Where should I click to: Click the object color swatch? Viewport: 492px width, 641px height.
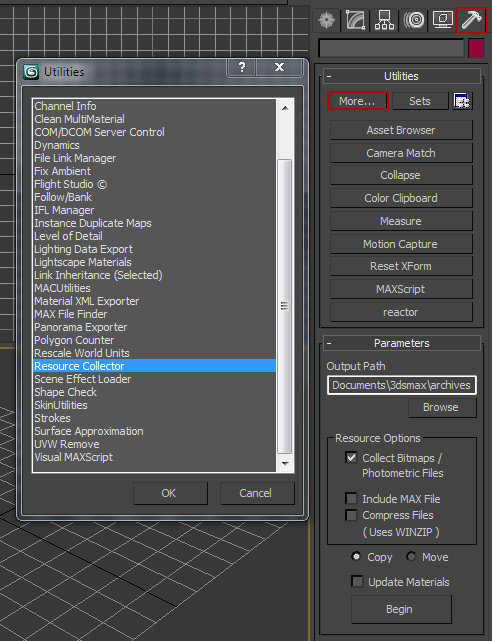coord(476,48)
